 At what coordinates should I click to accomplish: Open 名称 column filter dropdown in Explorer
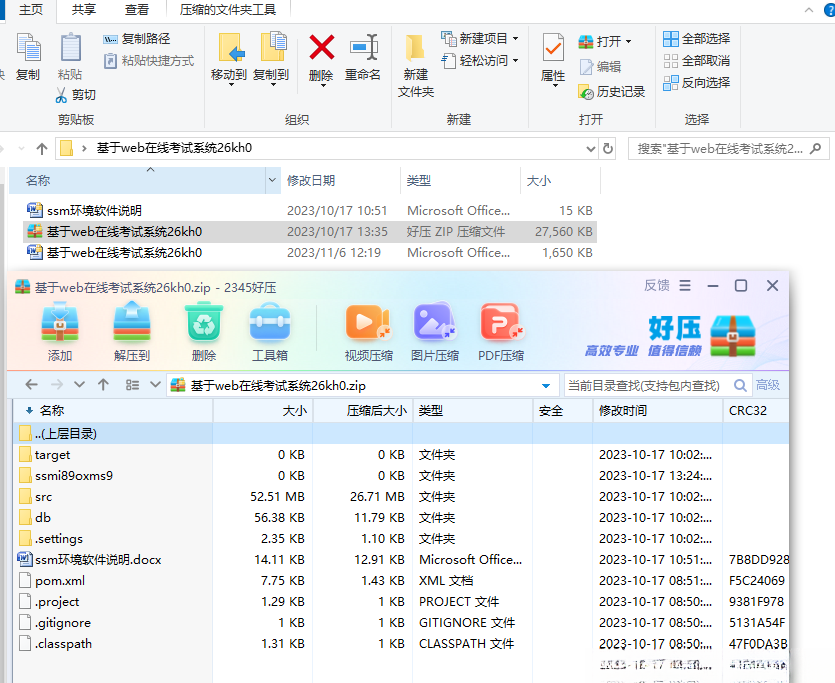click(272, 180)
